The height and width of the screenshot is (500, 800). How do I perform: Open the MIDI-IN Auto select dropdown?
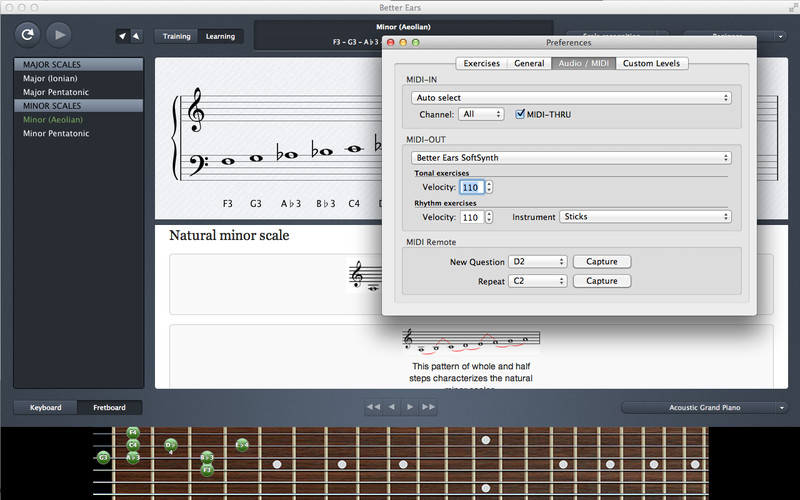tap(571, 97)
